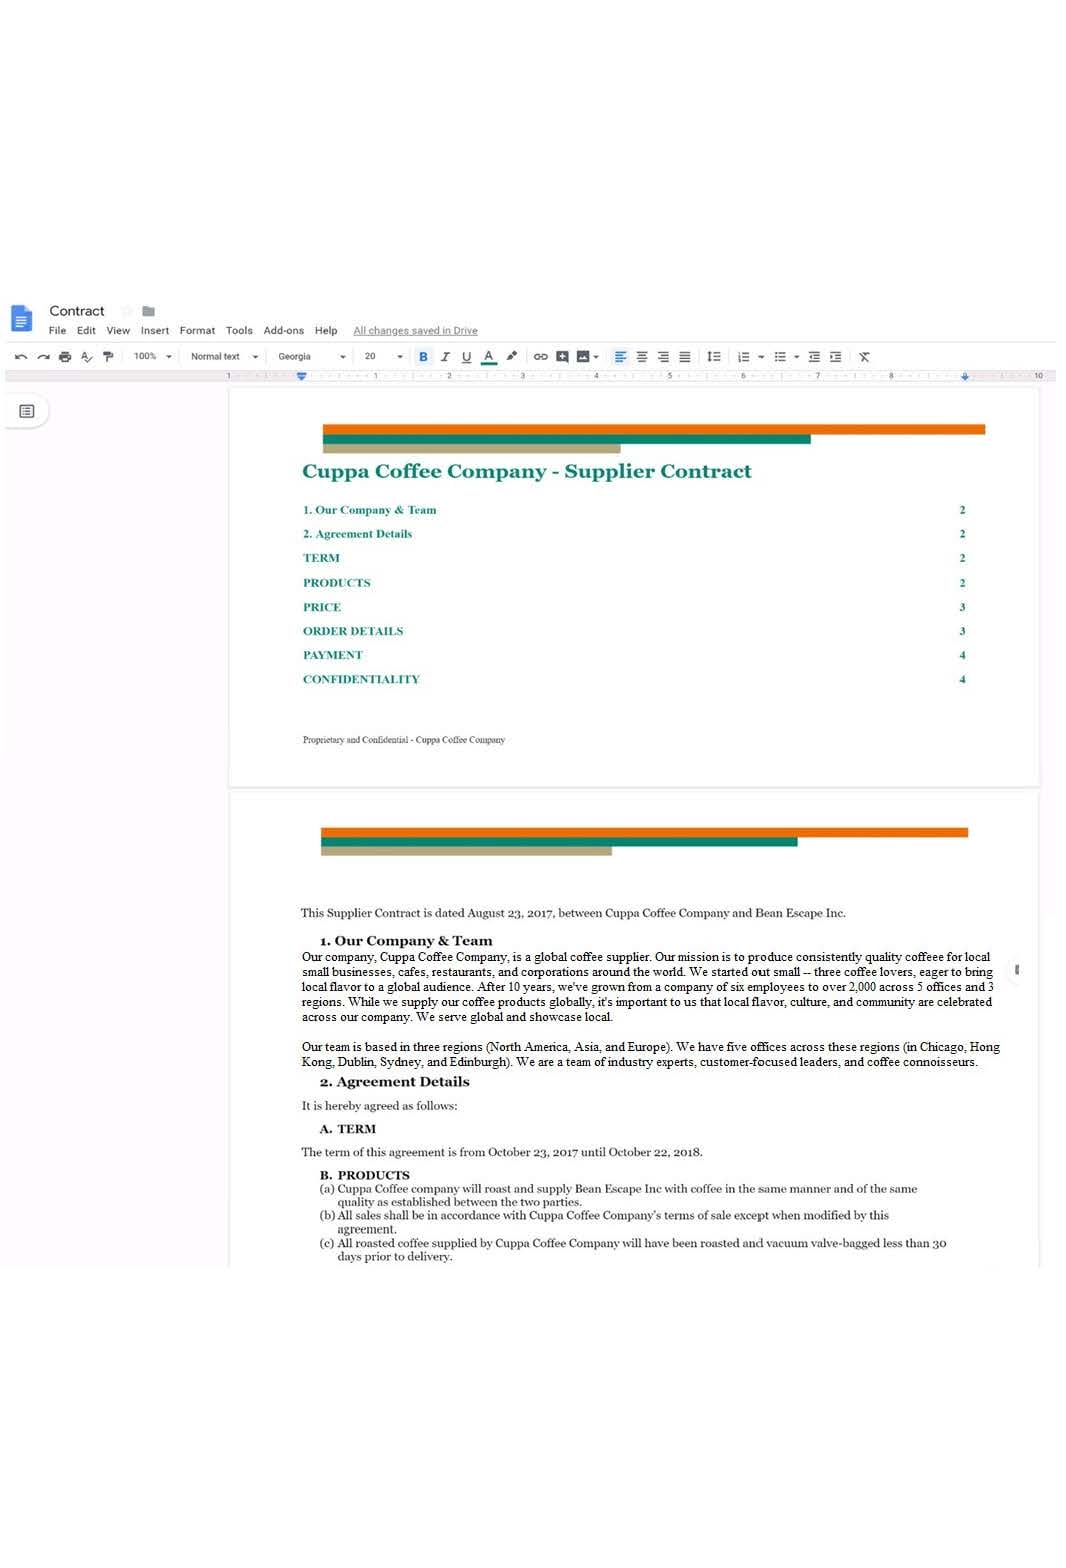Jump to PRODUCTS in table of contents
Screen dimensions: 1066x1568
coord(337,583)
